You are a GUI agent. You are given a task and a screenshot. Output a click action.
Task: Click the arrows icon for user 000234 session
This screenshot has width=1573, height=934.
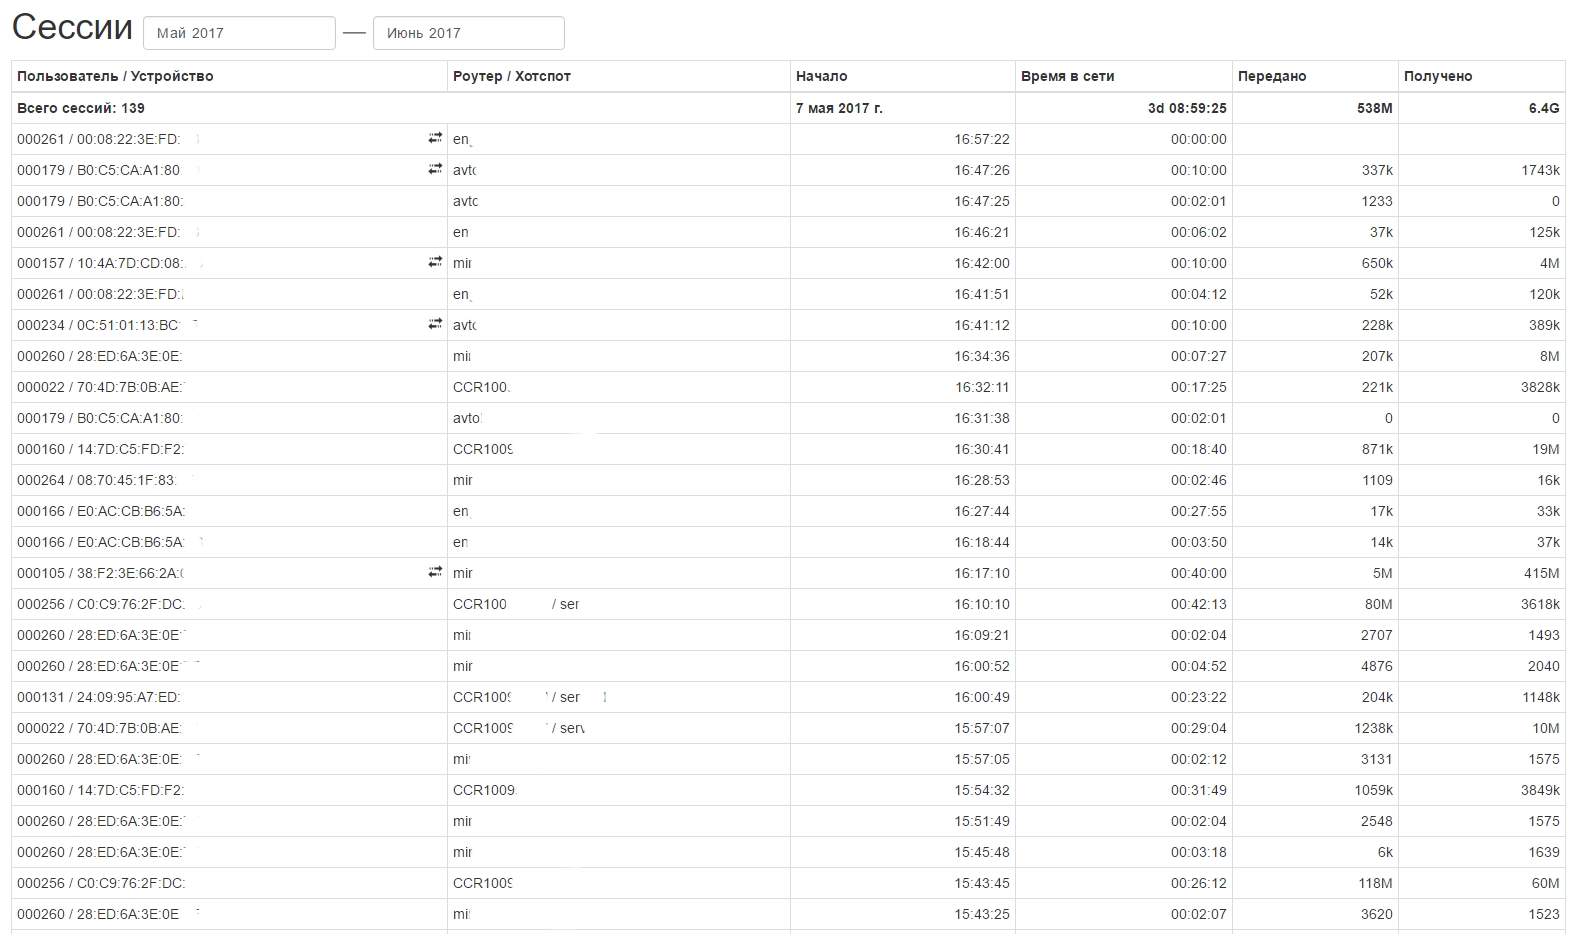[x=435, y=324]
